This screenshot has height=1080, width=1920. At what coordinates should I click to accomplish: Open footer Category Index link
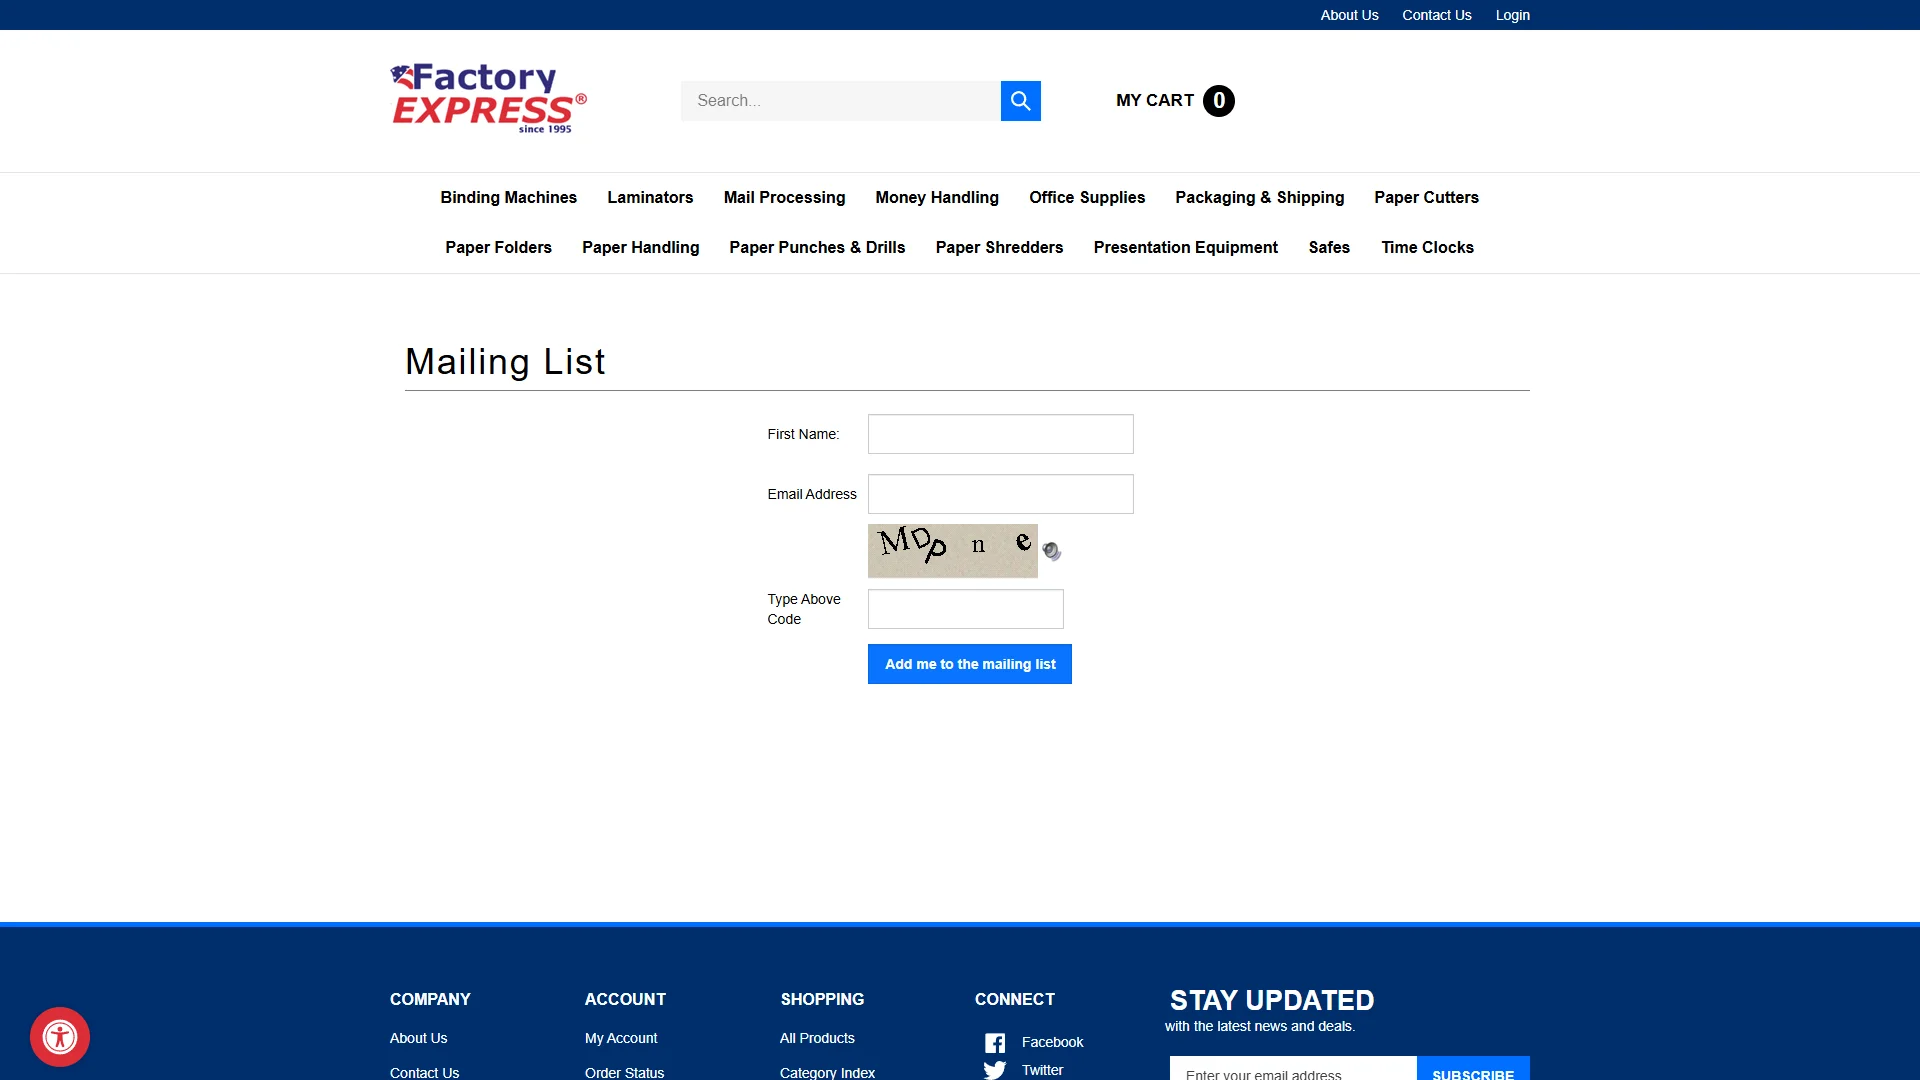[827, 1072]
